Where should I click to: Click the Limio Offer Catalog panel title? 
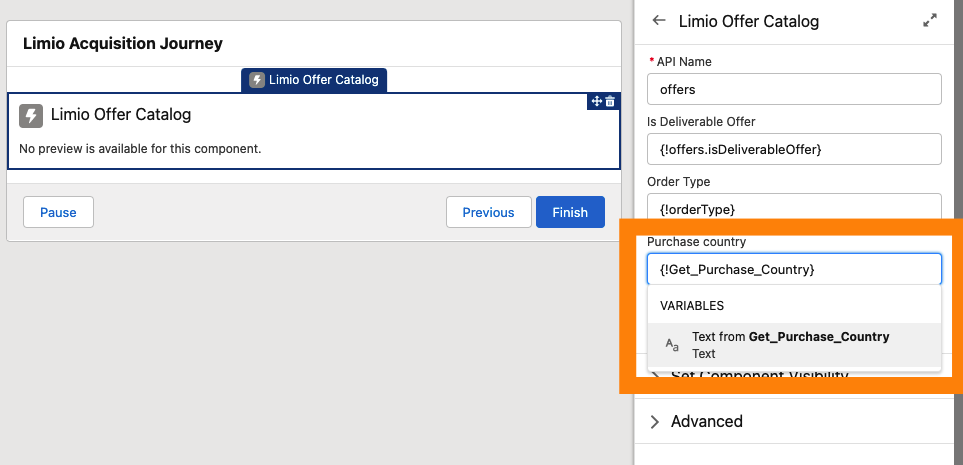point(749,21)
